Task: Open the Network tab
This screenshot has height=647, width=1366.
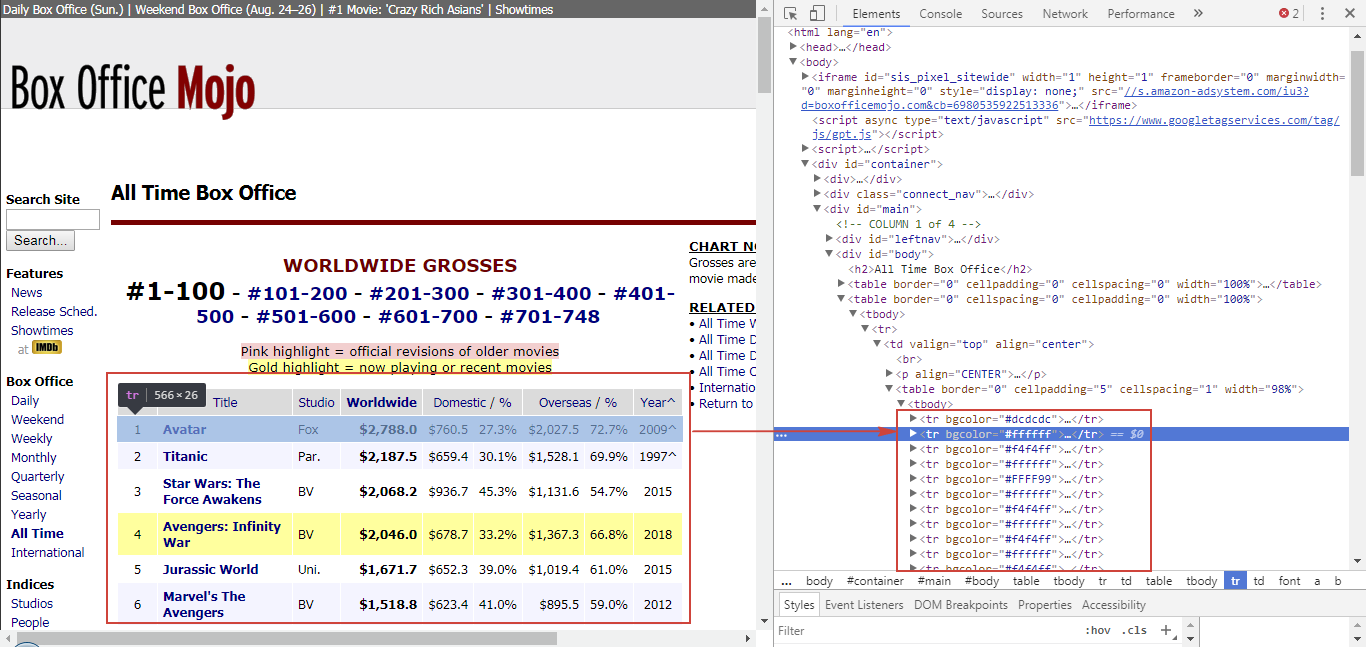Action: tap(1065, 14)
